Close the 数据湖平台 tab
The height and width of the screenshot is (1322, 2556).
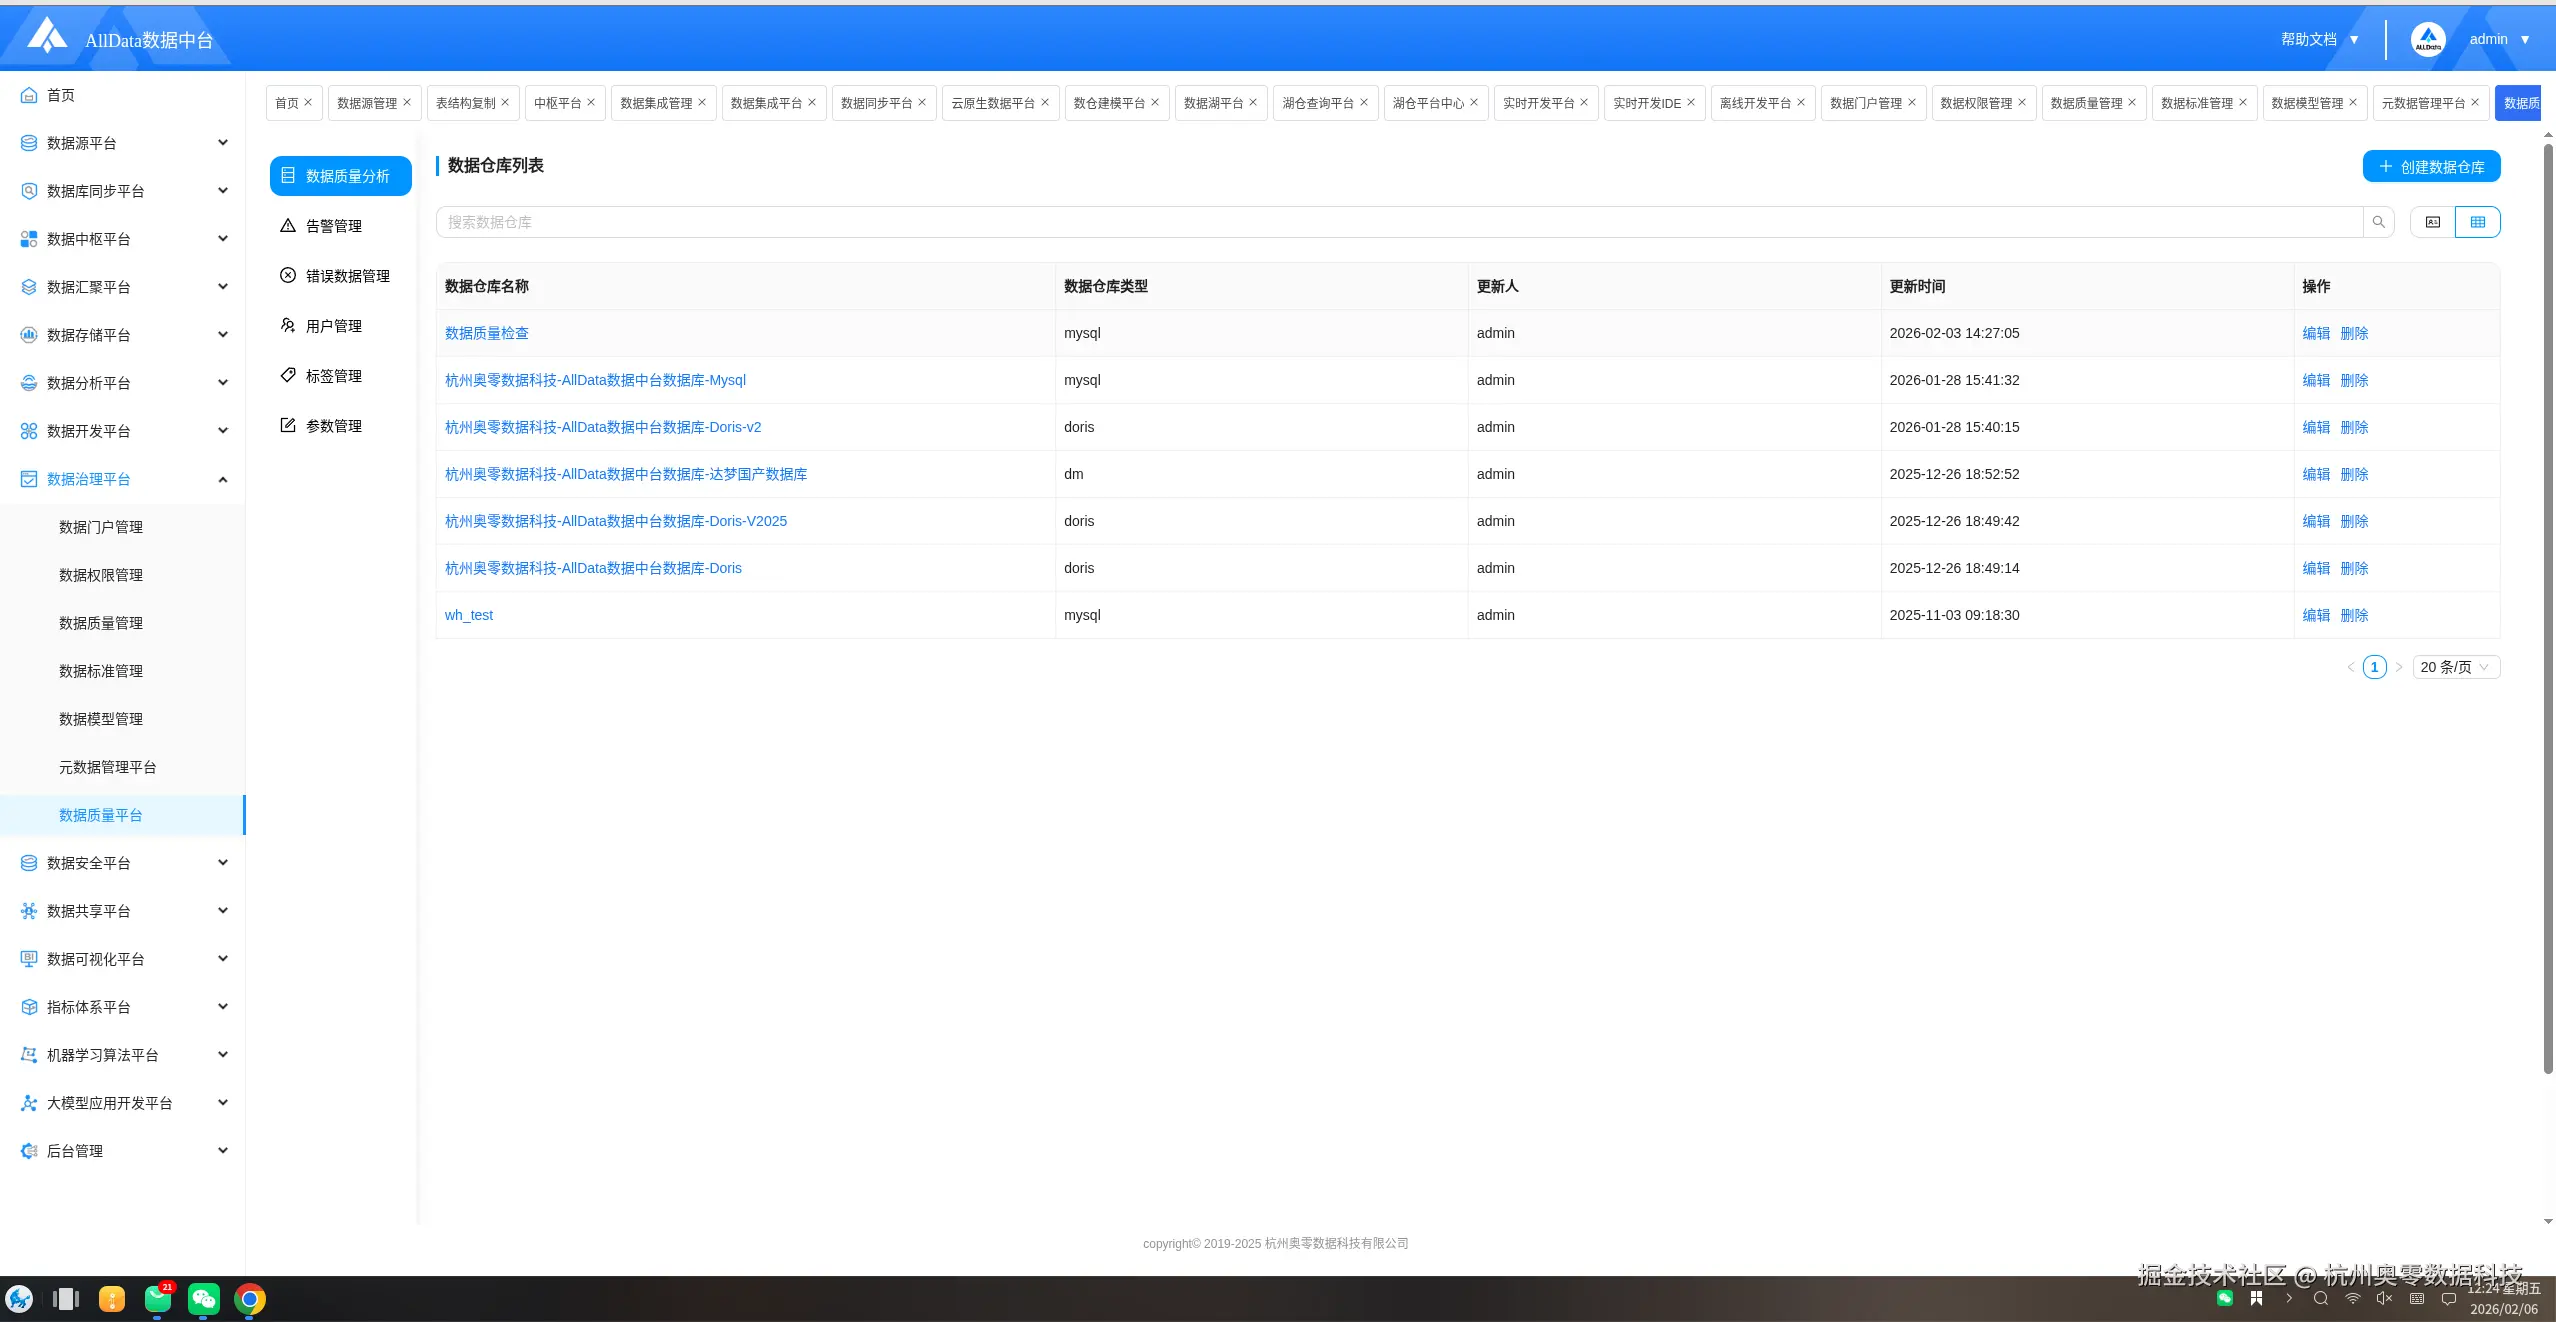pos(1253,103)
